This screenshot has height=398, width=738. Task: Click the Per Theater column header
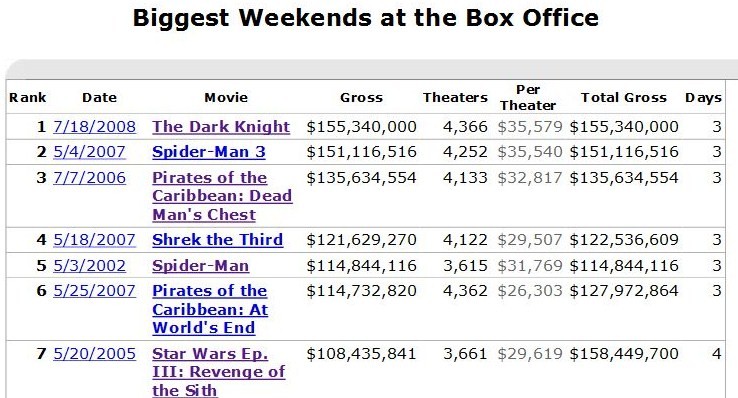tap(528, 97)
